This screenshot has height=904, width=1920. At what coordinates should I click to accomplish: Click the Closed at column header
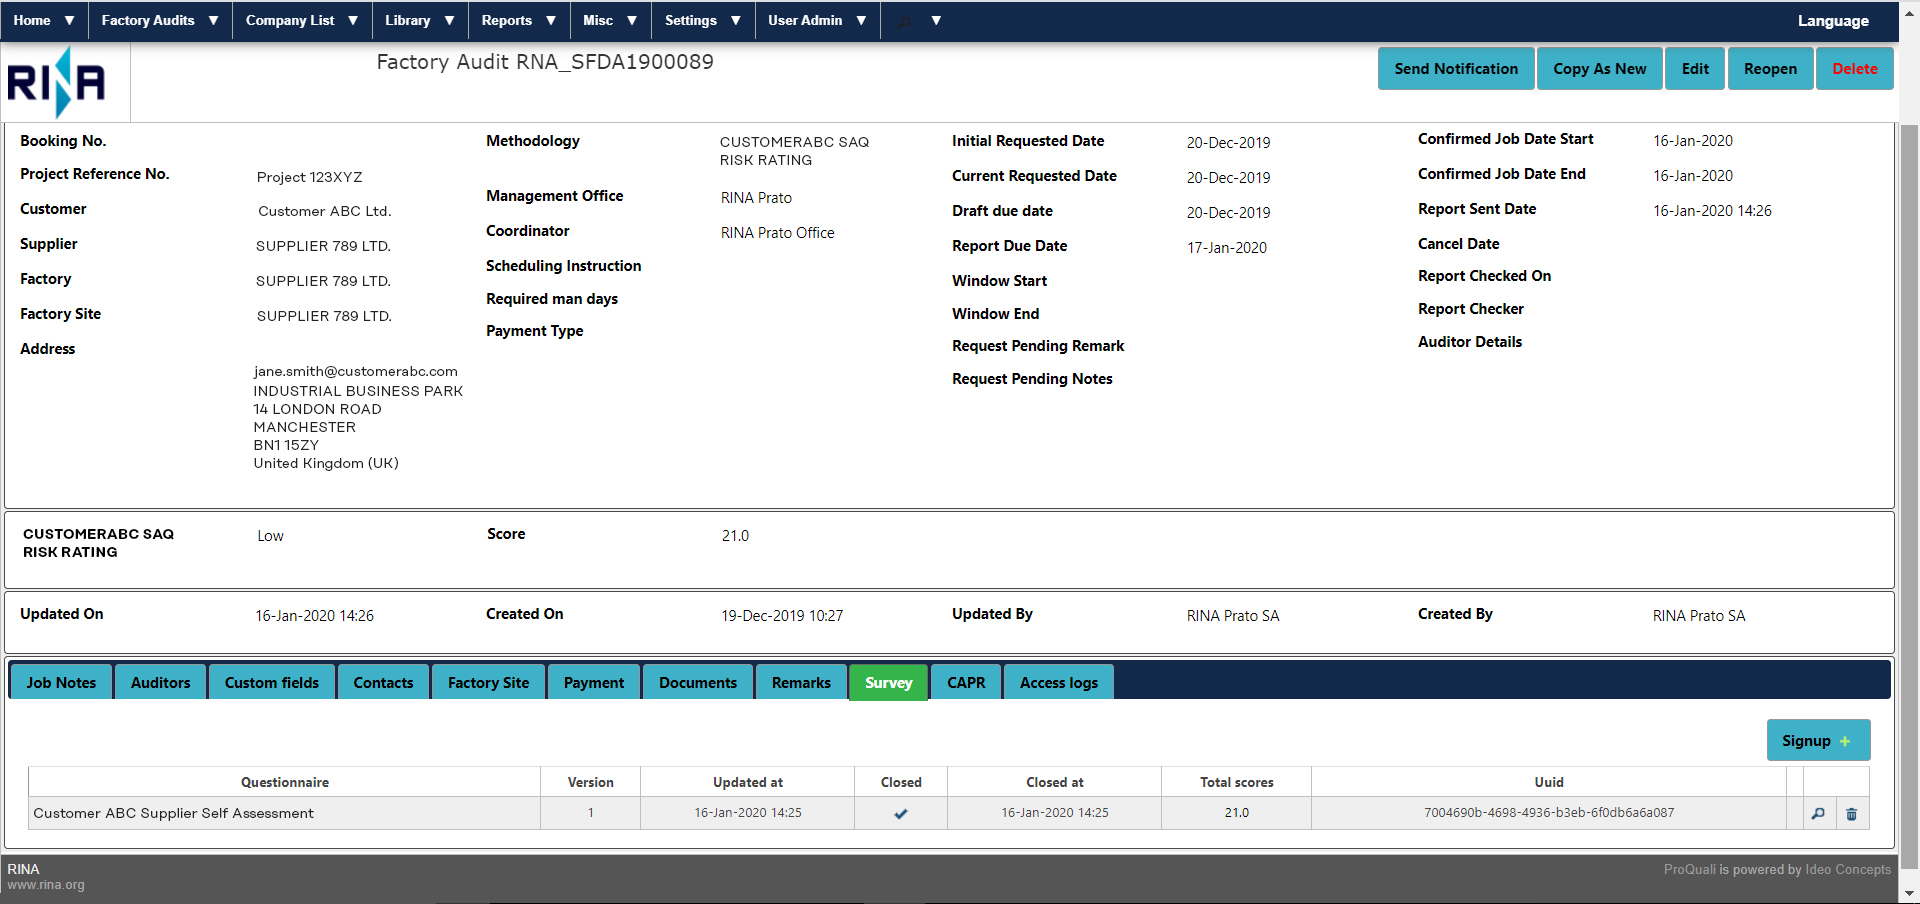tap(1054, 782)
